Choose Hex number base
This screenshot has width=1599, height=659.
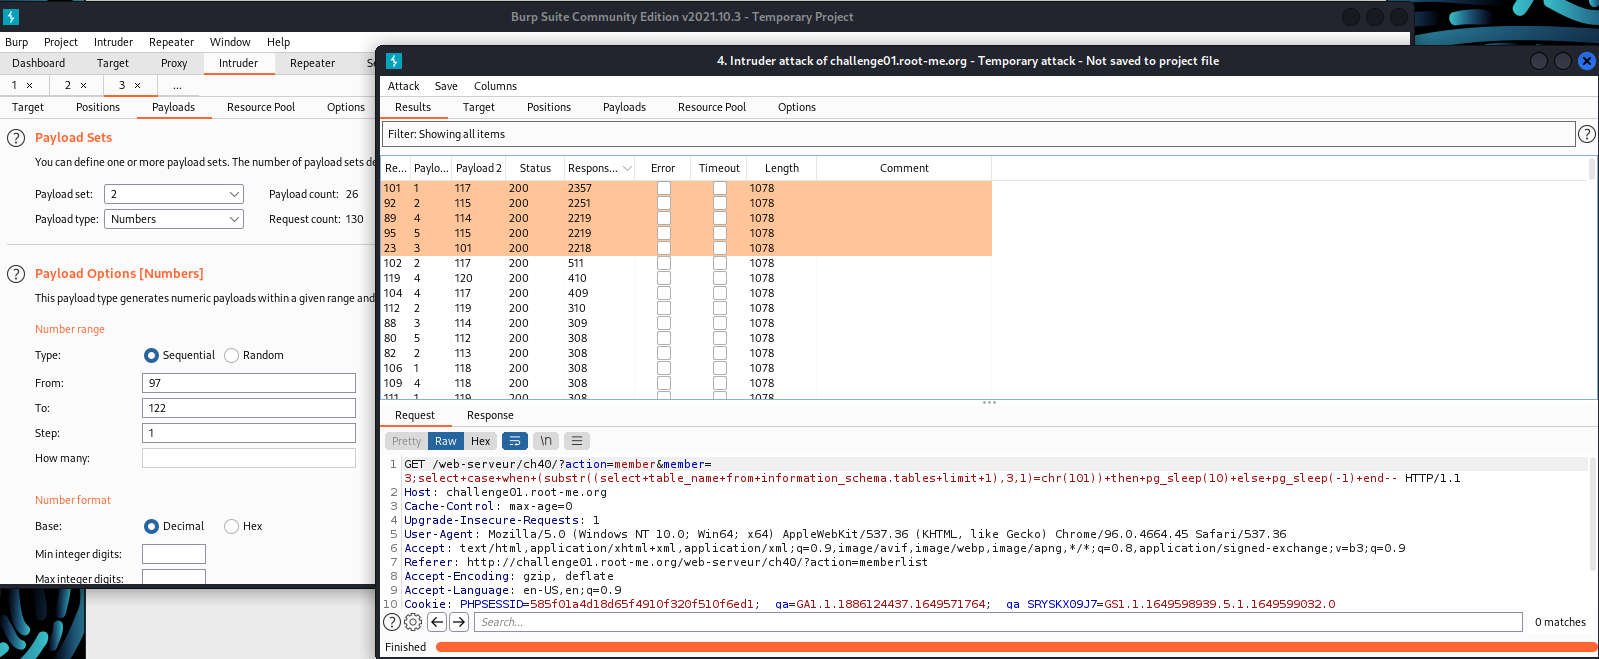click(x=232, y=527)
